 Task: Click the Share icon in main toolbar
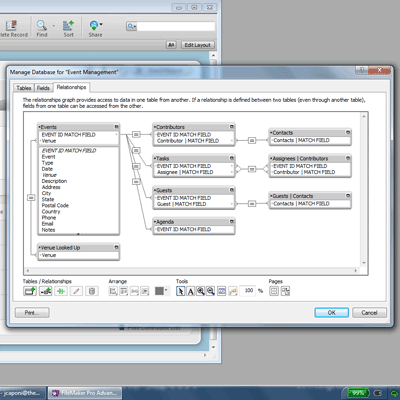[x=94, y=26]
